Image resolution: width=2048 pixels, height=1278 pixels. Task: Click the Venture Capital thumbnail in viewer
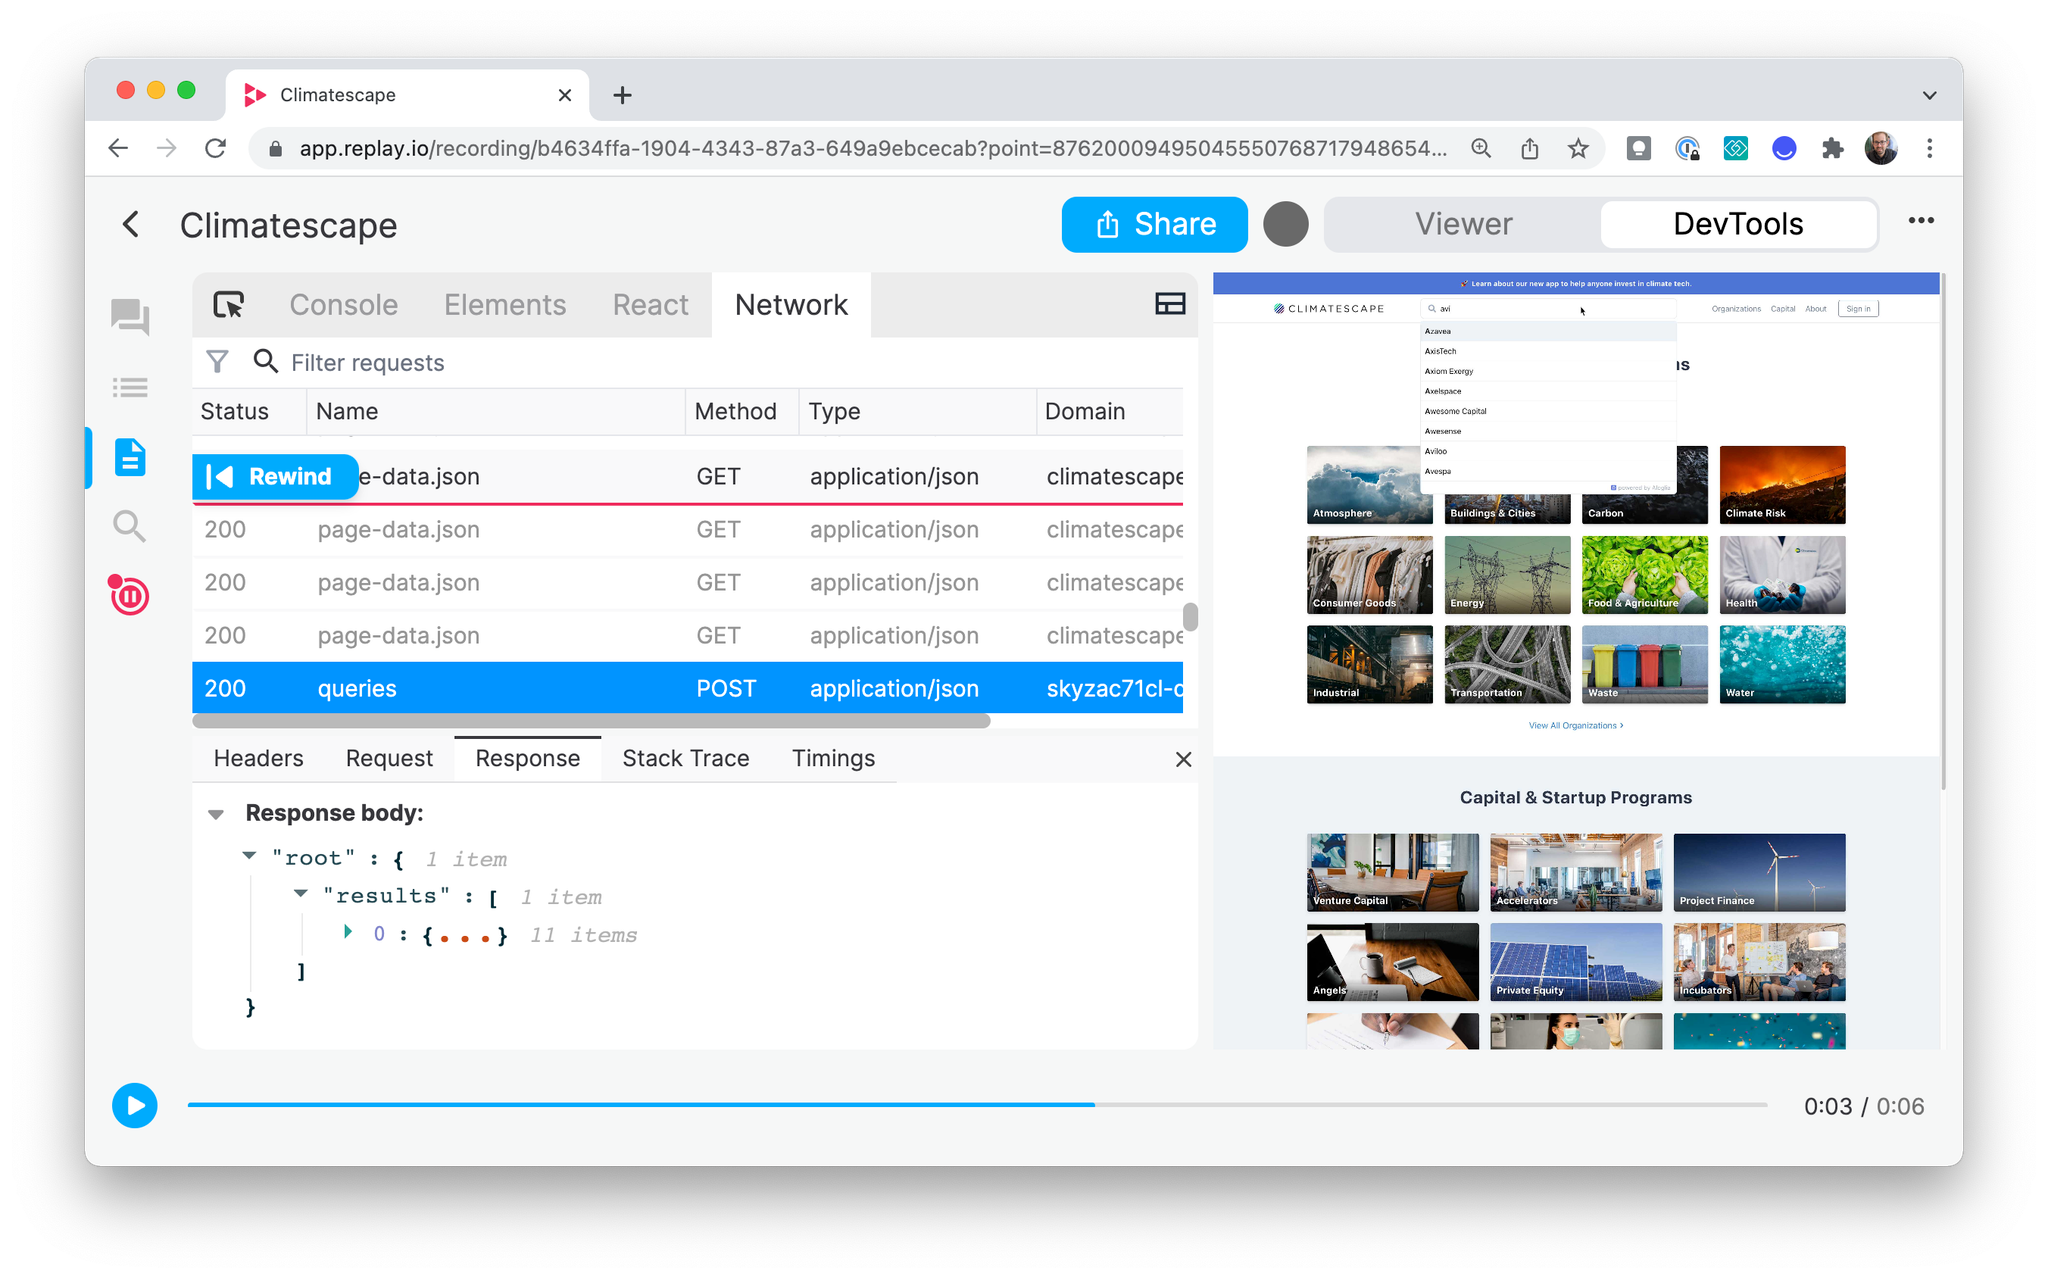coord(1392,872)
